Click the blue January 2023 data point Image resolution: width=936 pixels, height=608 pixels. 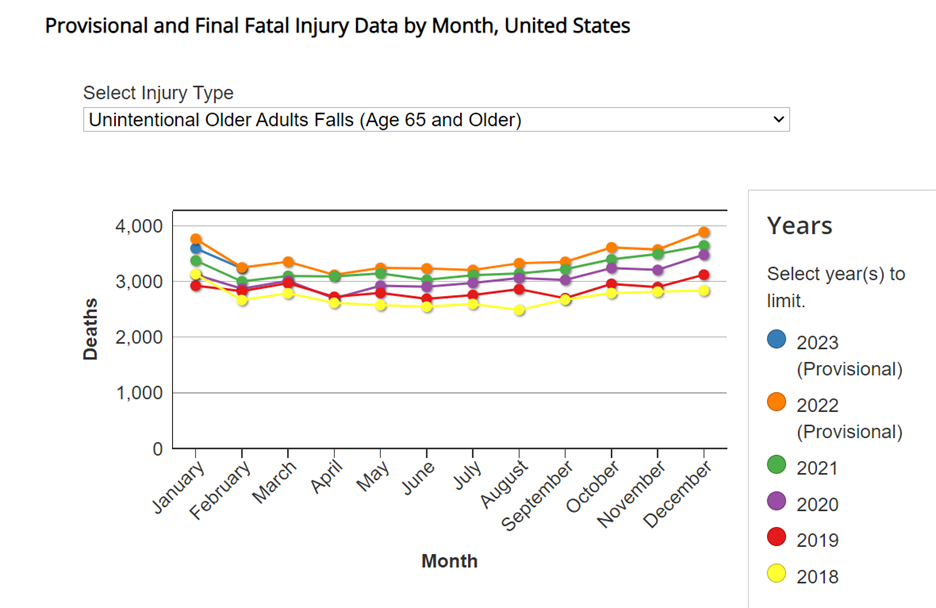tap(196, 249)
